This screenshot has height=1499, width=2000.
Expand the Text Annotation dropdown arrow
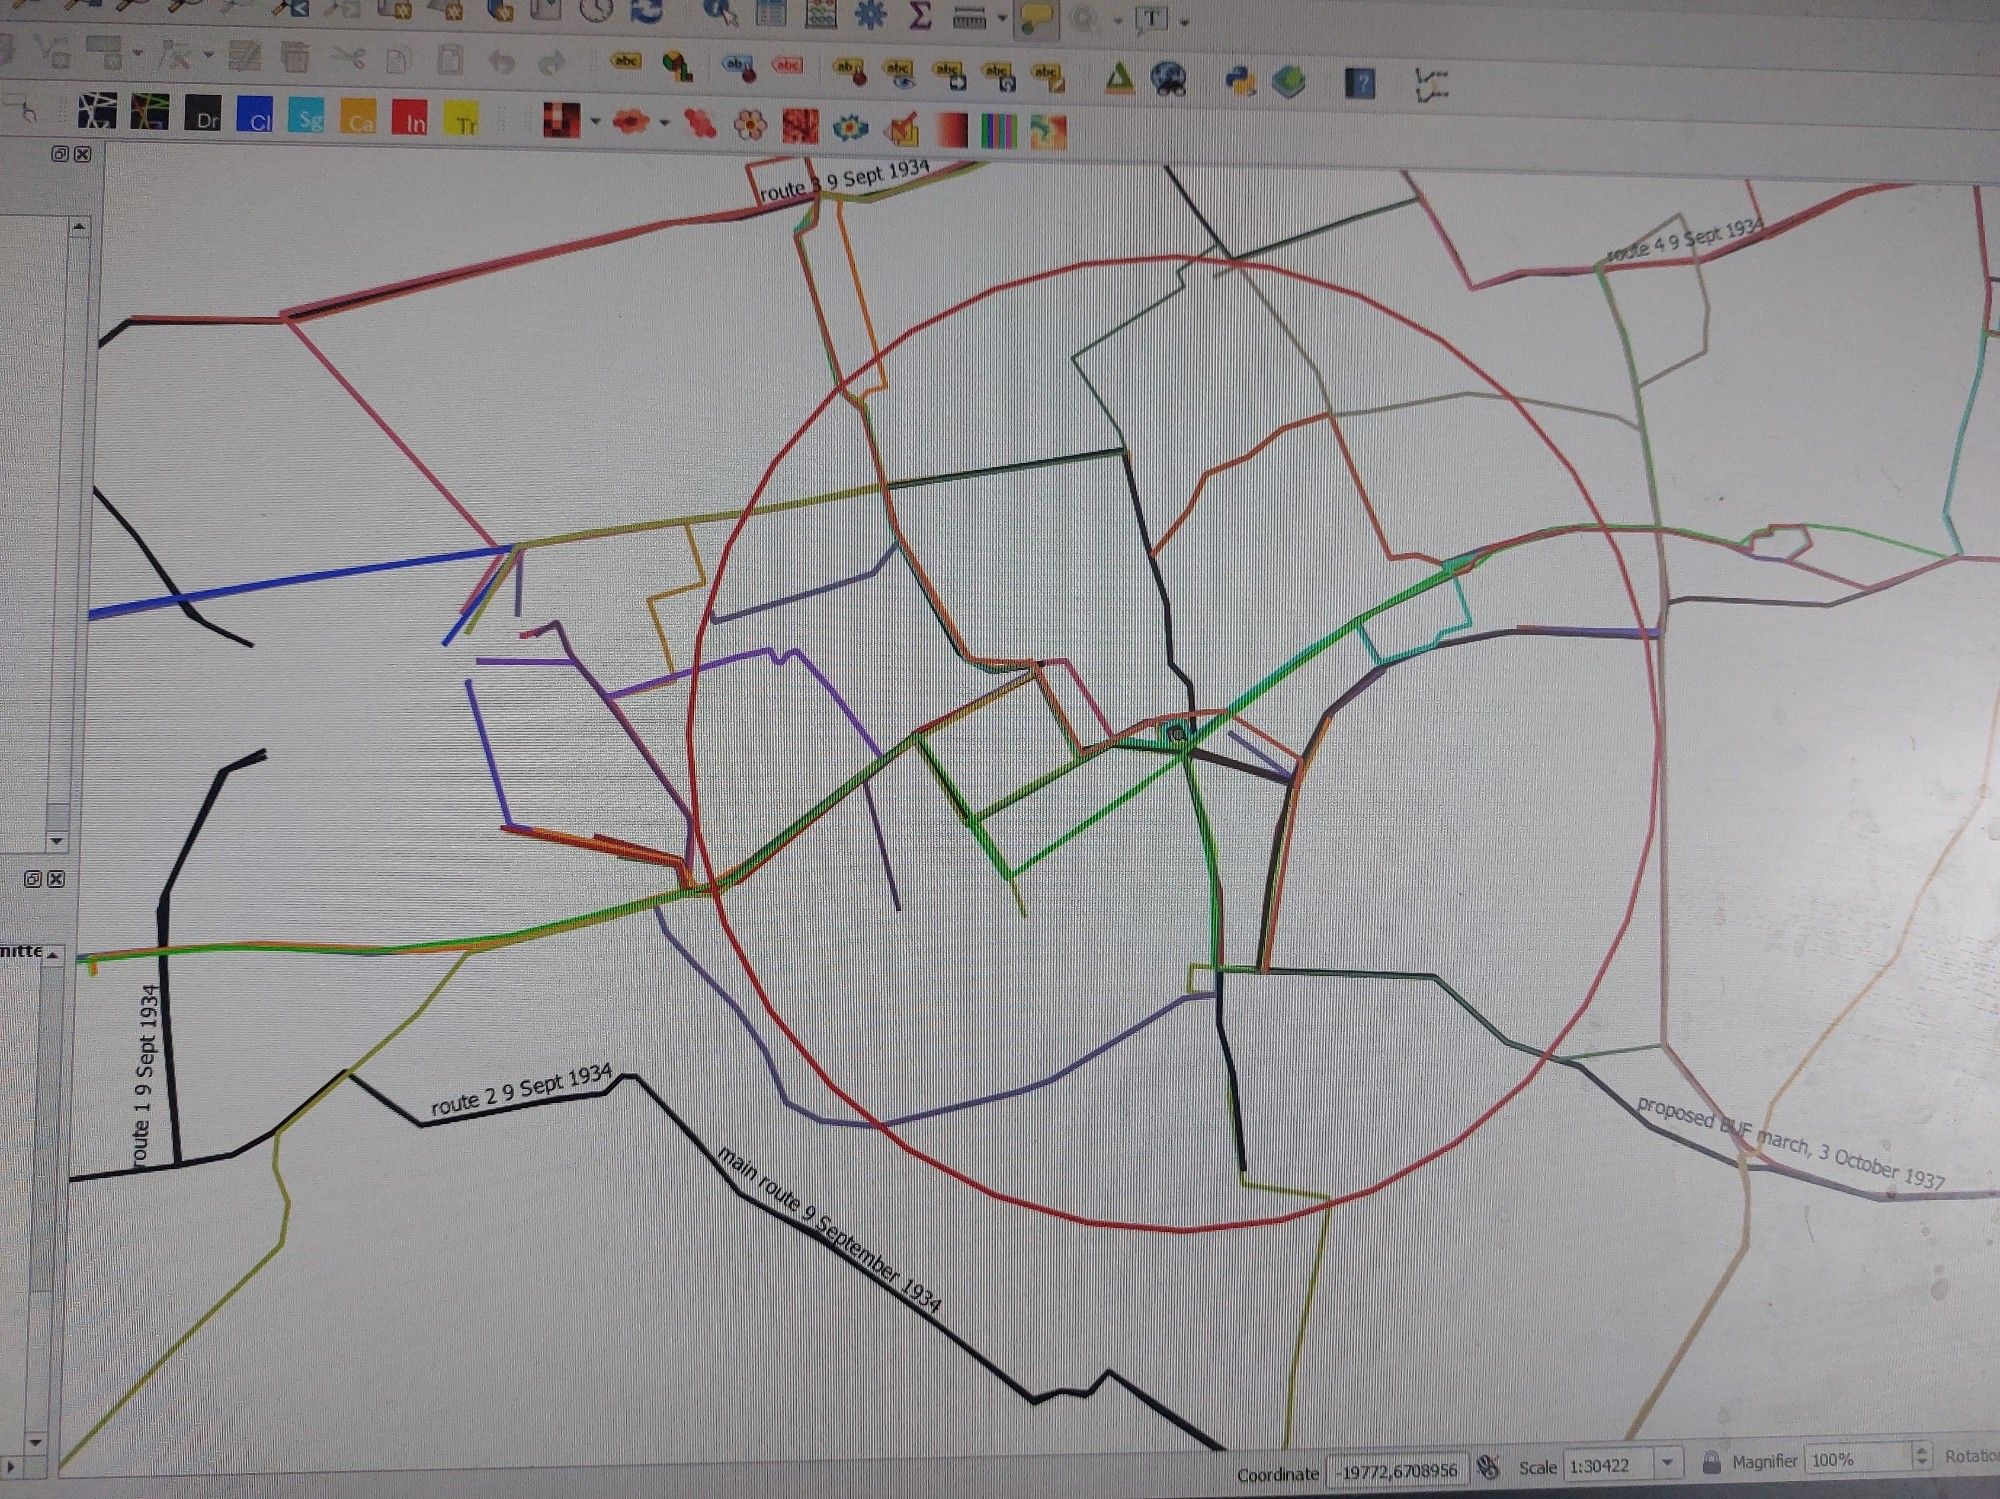1185,22
